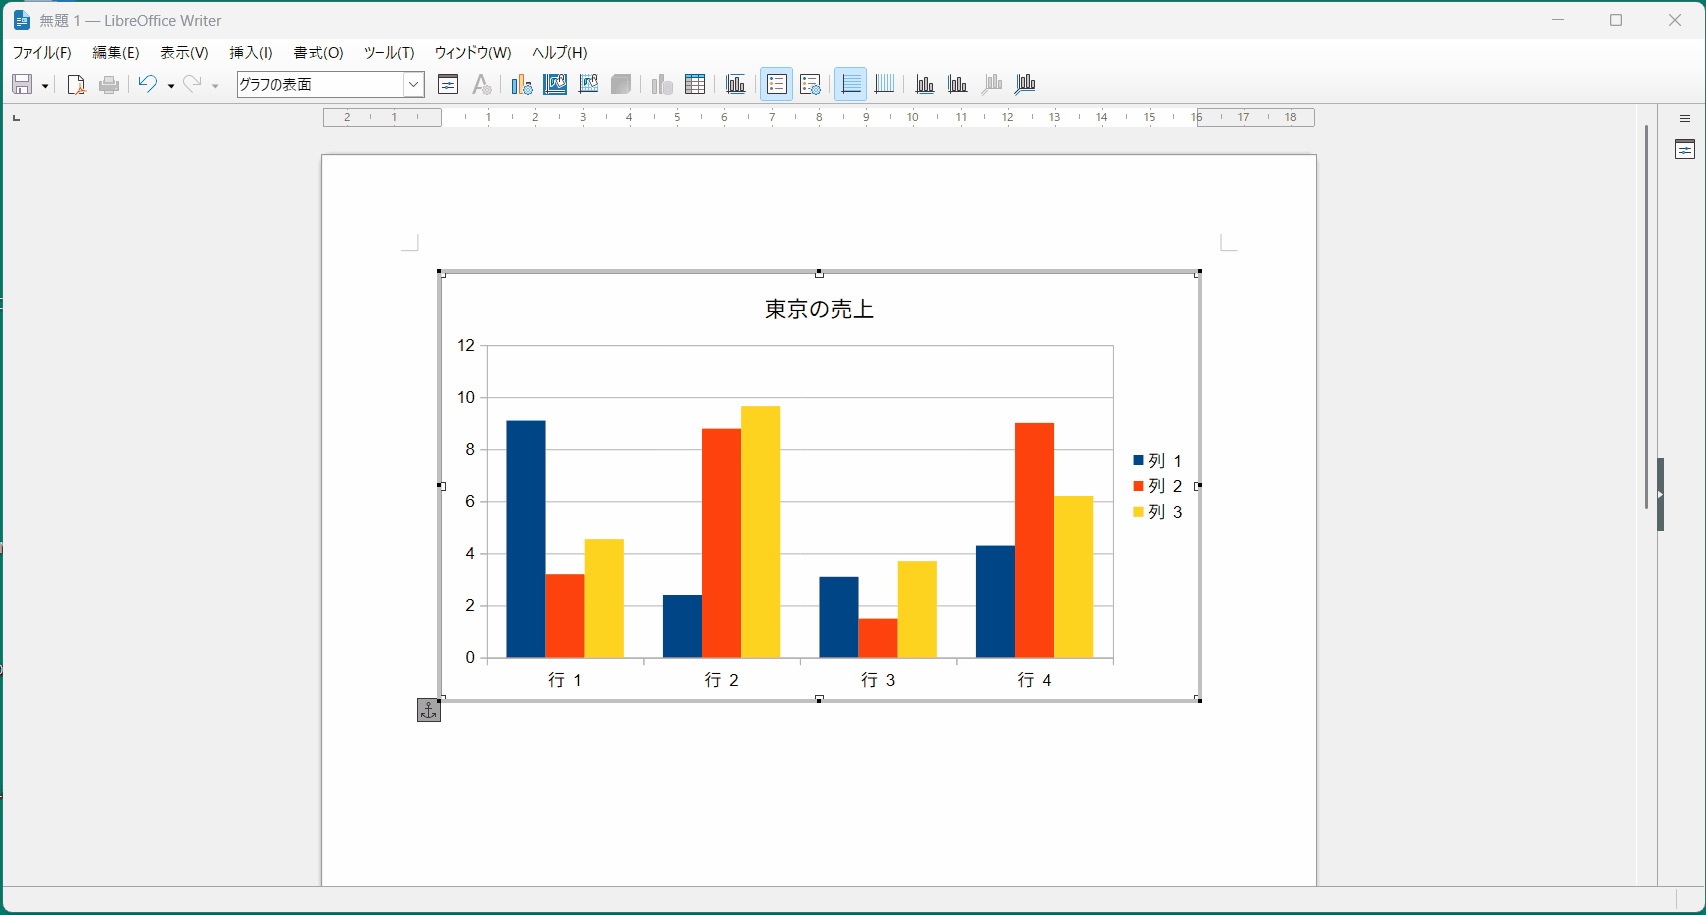Open the ツール(T) menu

coord(389,53)
